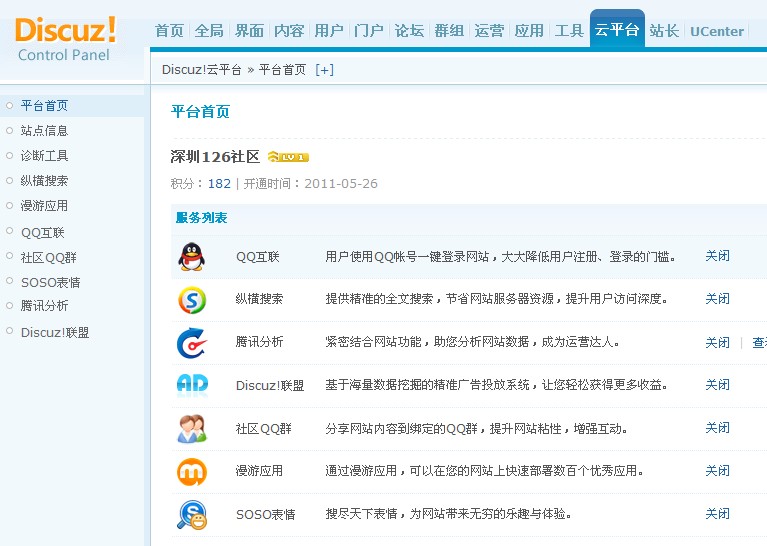Select 纵横搜索 in the sidebar
Screen dimensions: 767x546
pyautogui.click(x=44, y=181)
